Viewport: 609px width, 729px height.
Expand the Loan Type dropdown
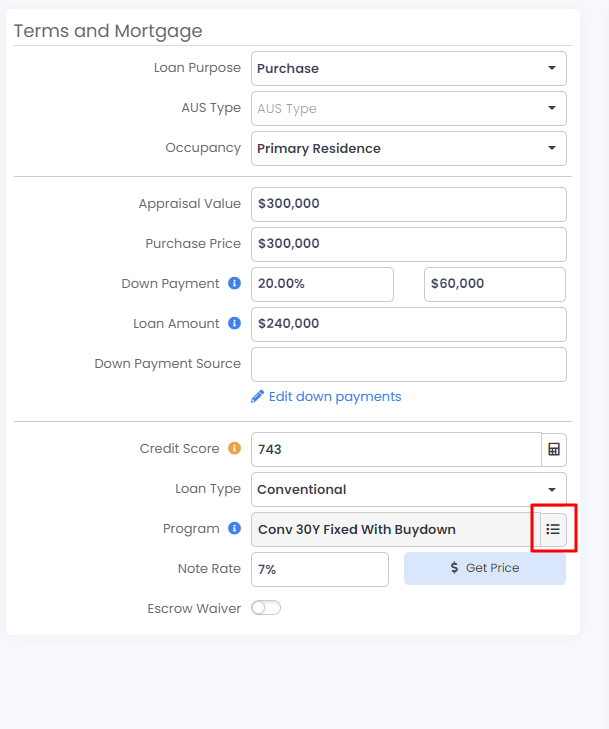pyautogui.click(x=409, y=489)
